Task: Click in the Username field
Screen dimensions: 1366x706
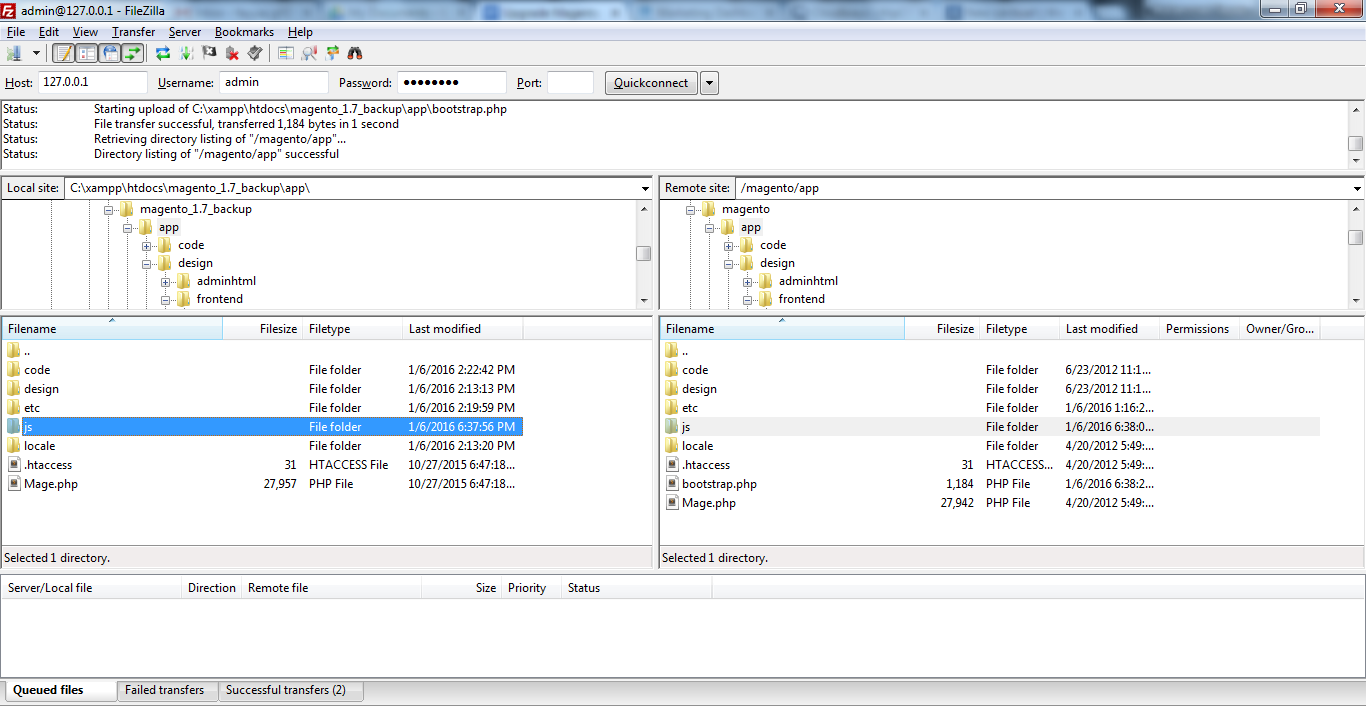Action: [274, 83]
